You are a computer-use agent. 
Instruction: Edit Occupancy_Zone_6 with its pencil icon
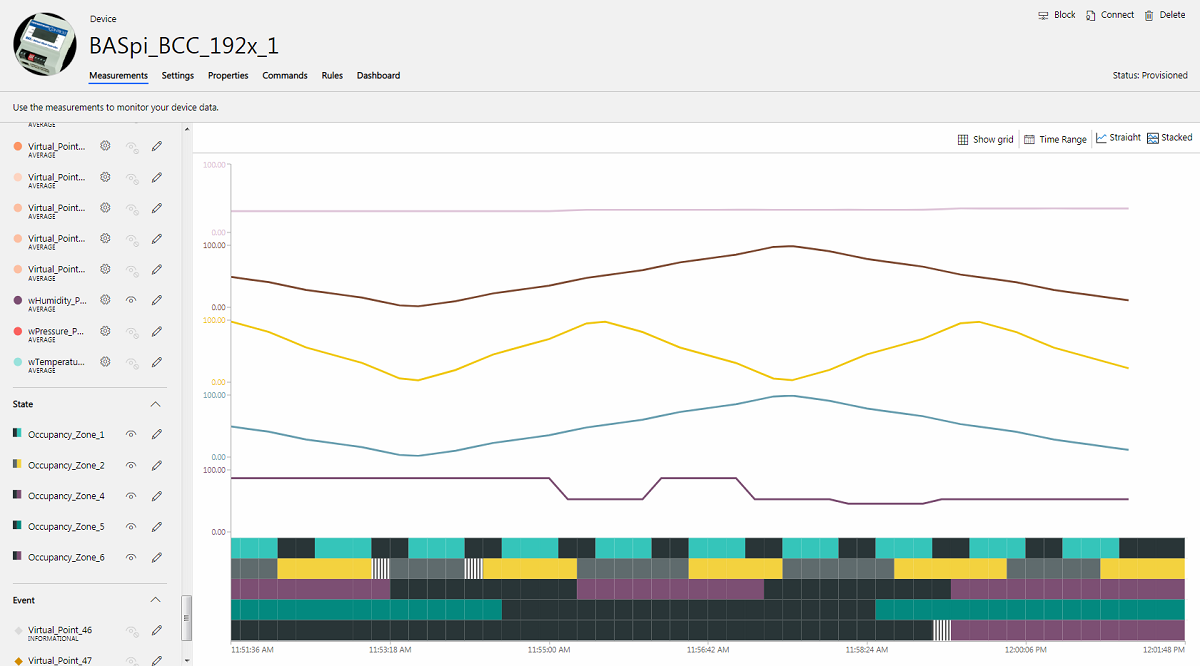pos(157,556)
